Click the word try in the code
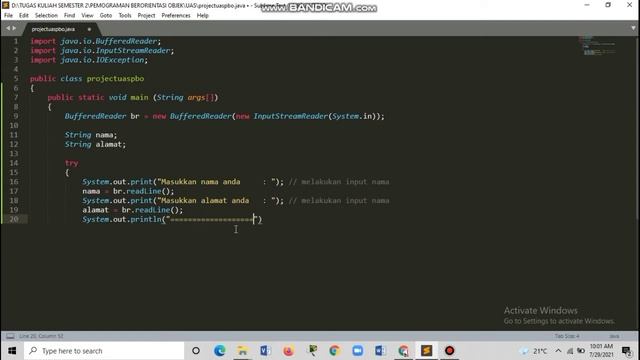 point(71,163)
